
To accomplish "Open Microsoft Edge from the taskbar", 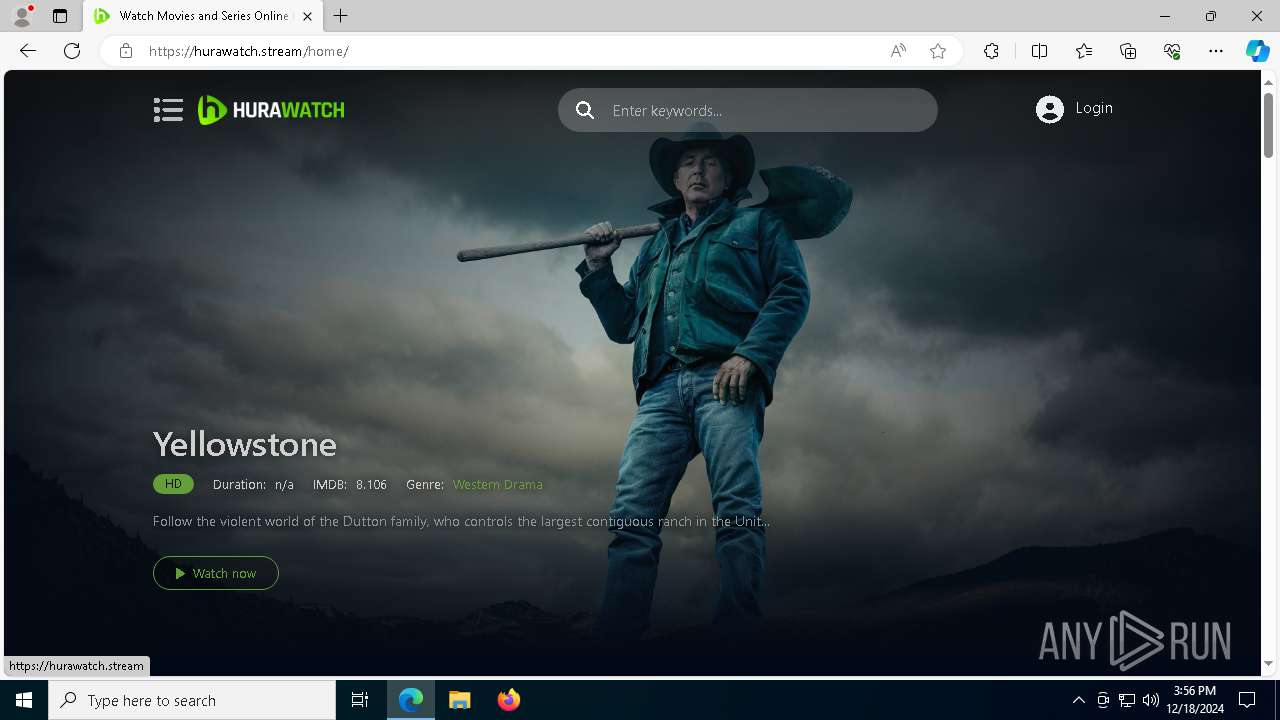I will tap(411, 700).
